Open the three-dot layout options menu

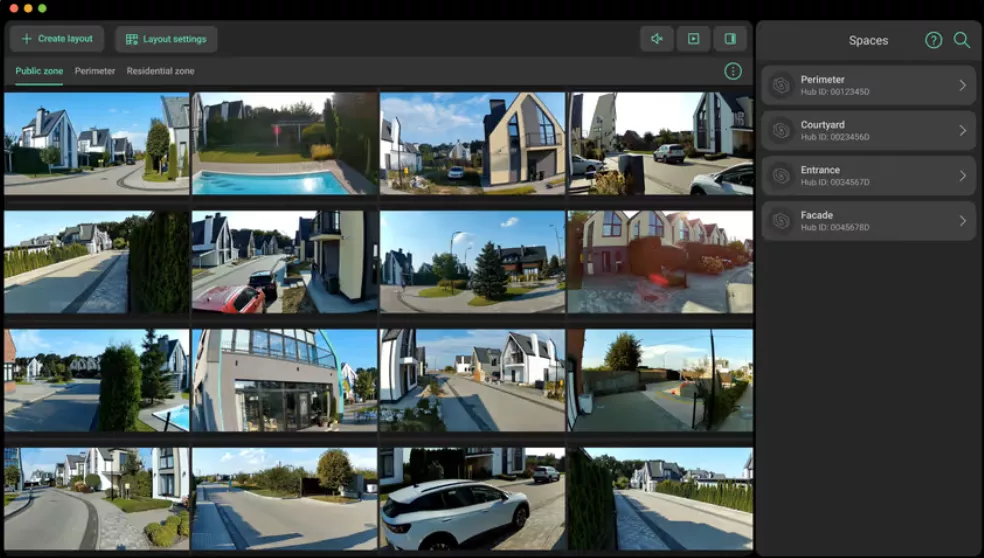(733, 71)
